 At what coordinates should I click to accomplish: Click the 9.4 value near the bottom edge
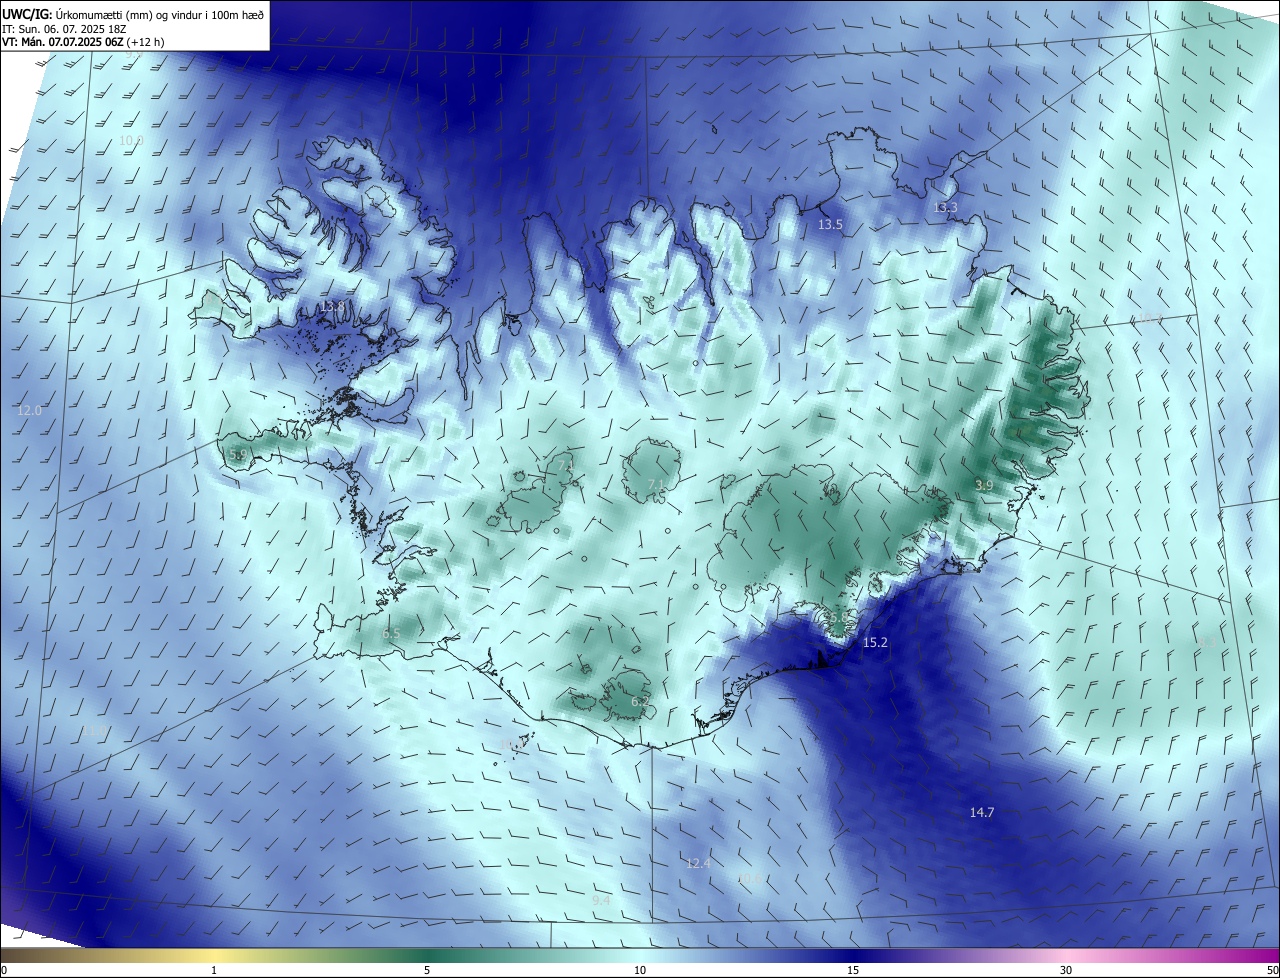tap(601, 901)
